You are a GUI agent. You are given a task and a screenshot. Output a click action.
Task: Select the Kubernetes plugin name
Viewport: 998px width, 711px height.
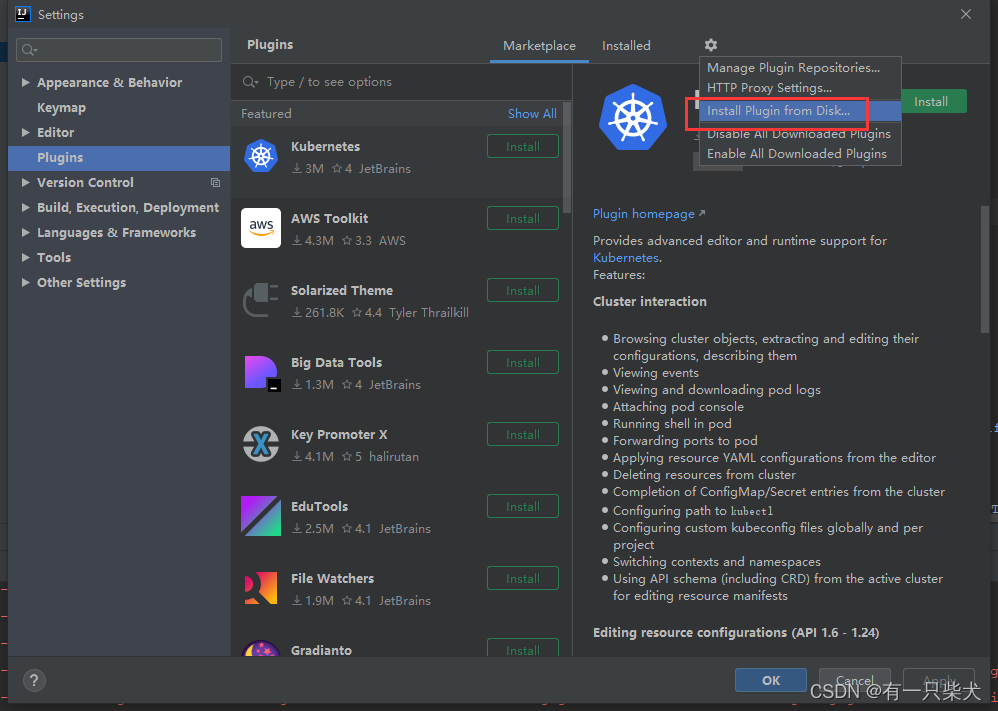point(325,146)
